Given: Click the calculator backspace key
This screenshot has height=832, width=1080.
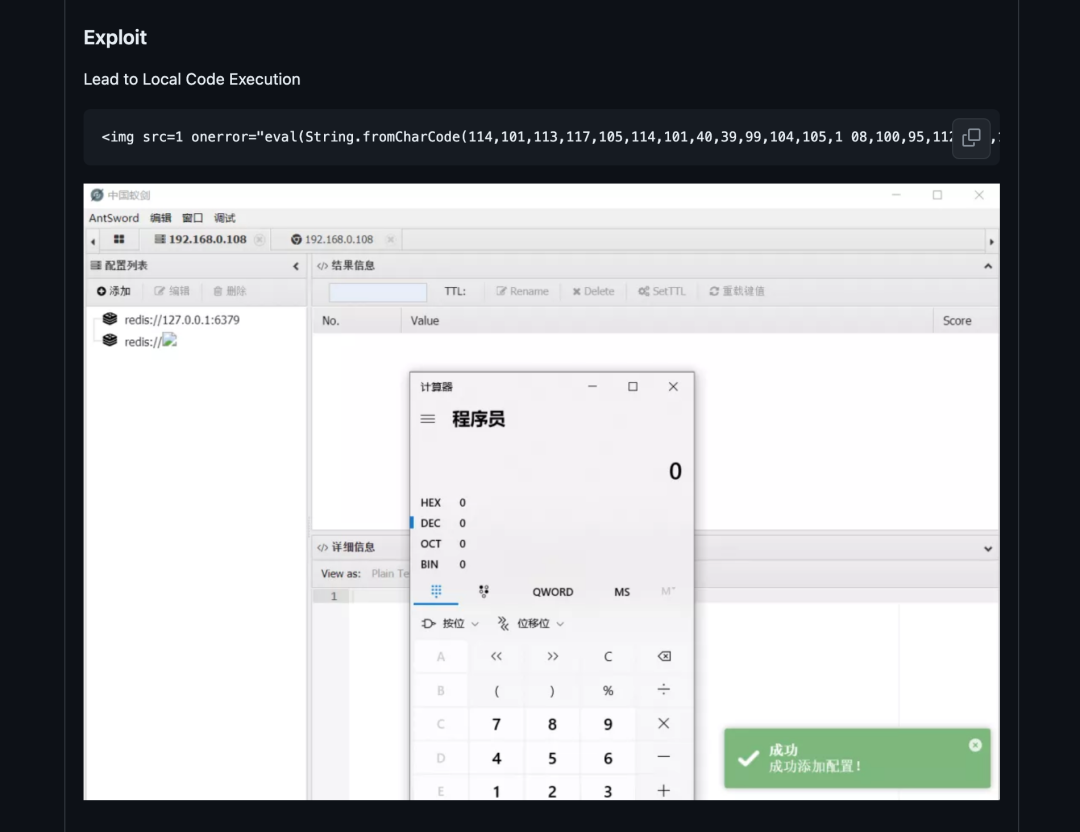Looking at the screenshot, I should click(664, 656).
